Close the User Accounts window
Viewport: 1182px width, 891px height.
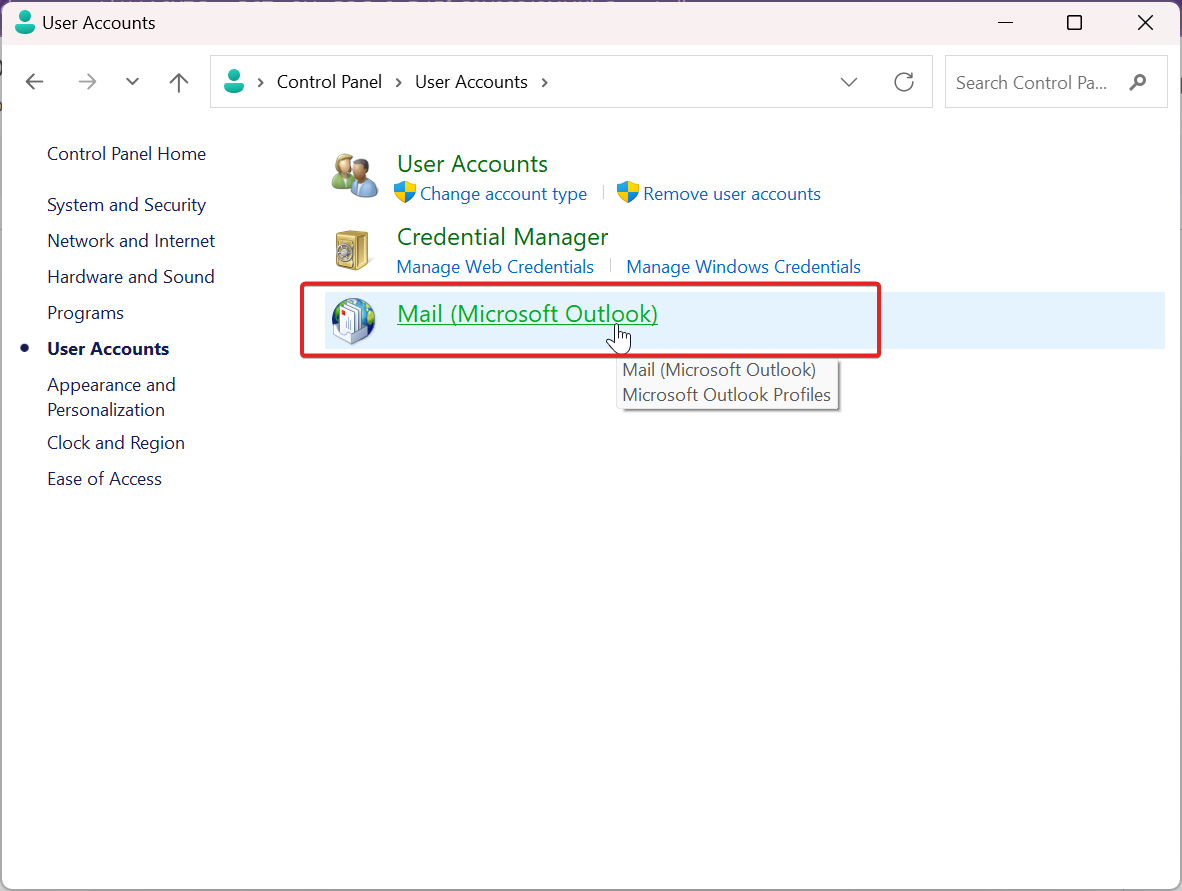[1145, 23]
